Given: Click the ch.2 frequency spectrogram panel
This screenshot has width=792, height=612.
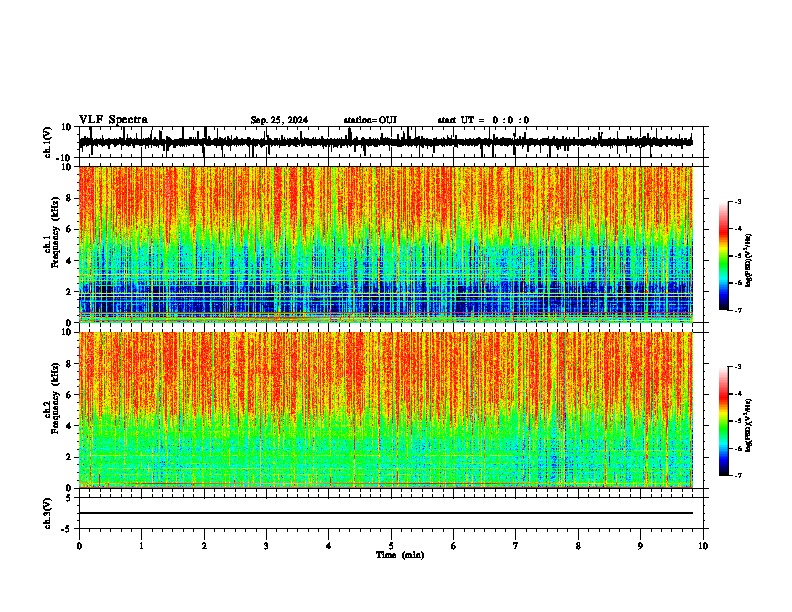Looking at the screenshot, I should [391, 410].
